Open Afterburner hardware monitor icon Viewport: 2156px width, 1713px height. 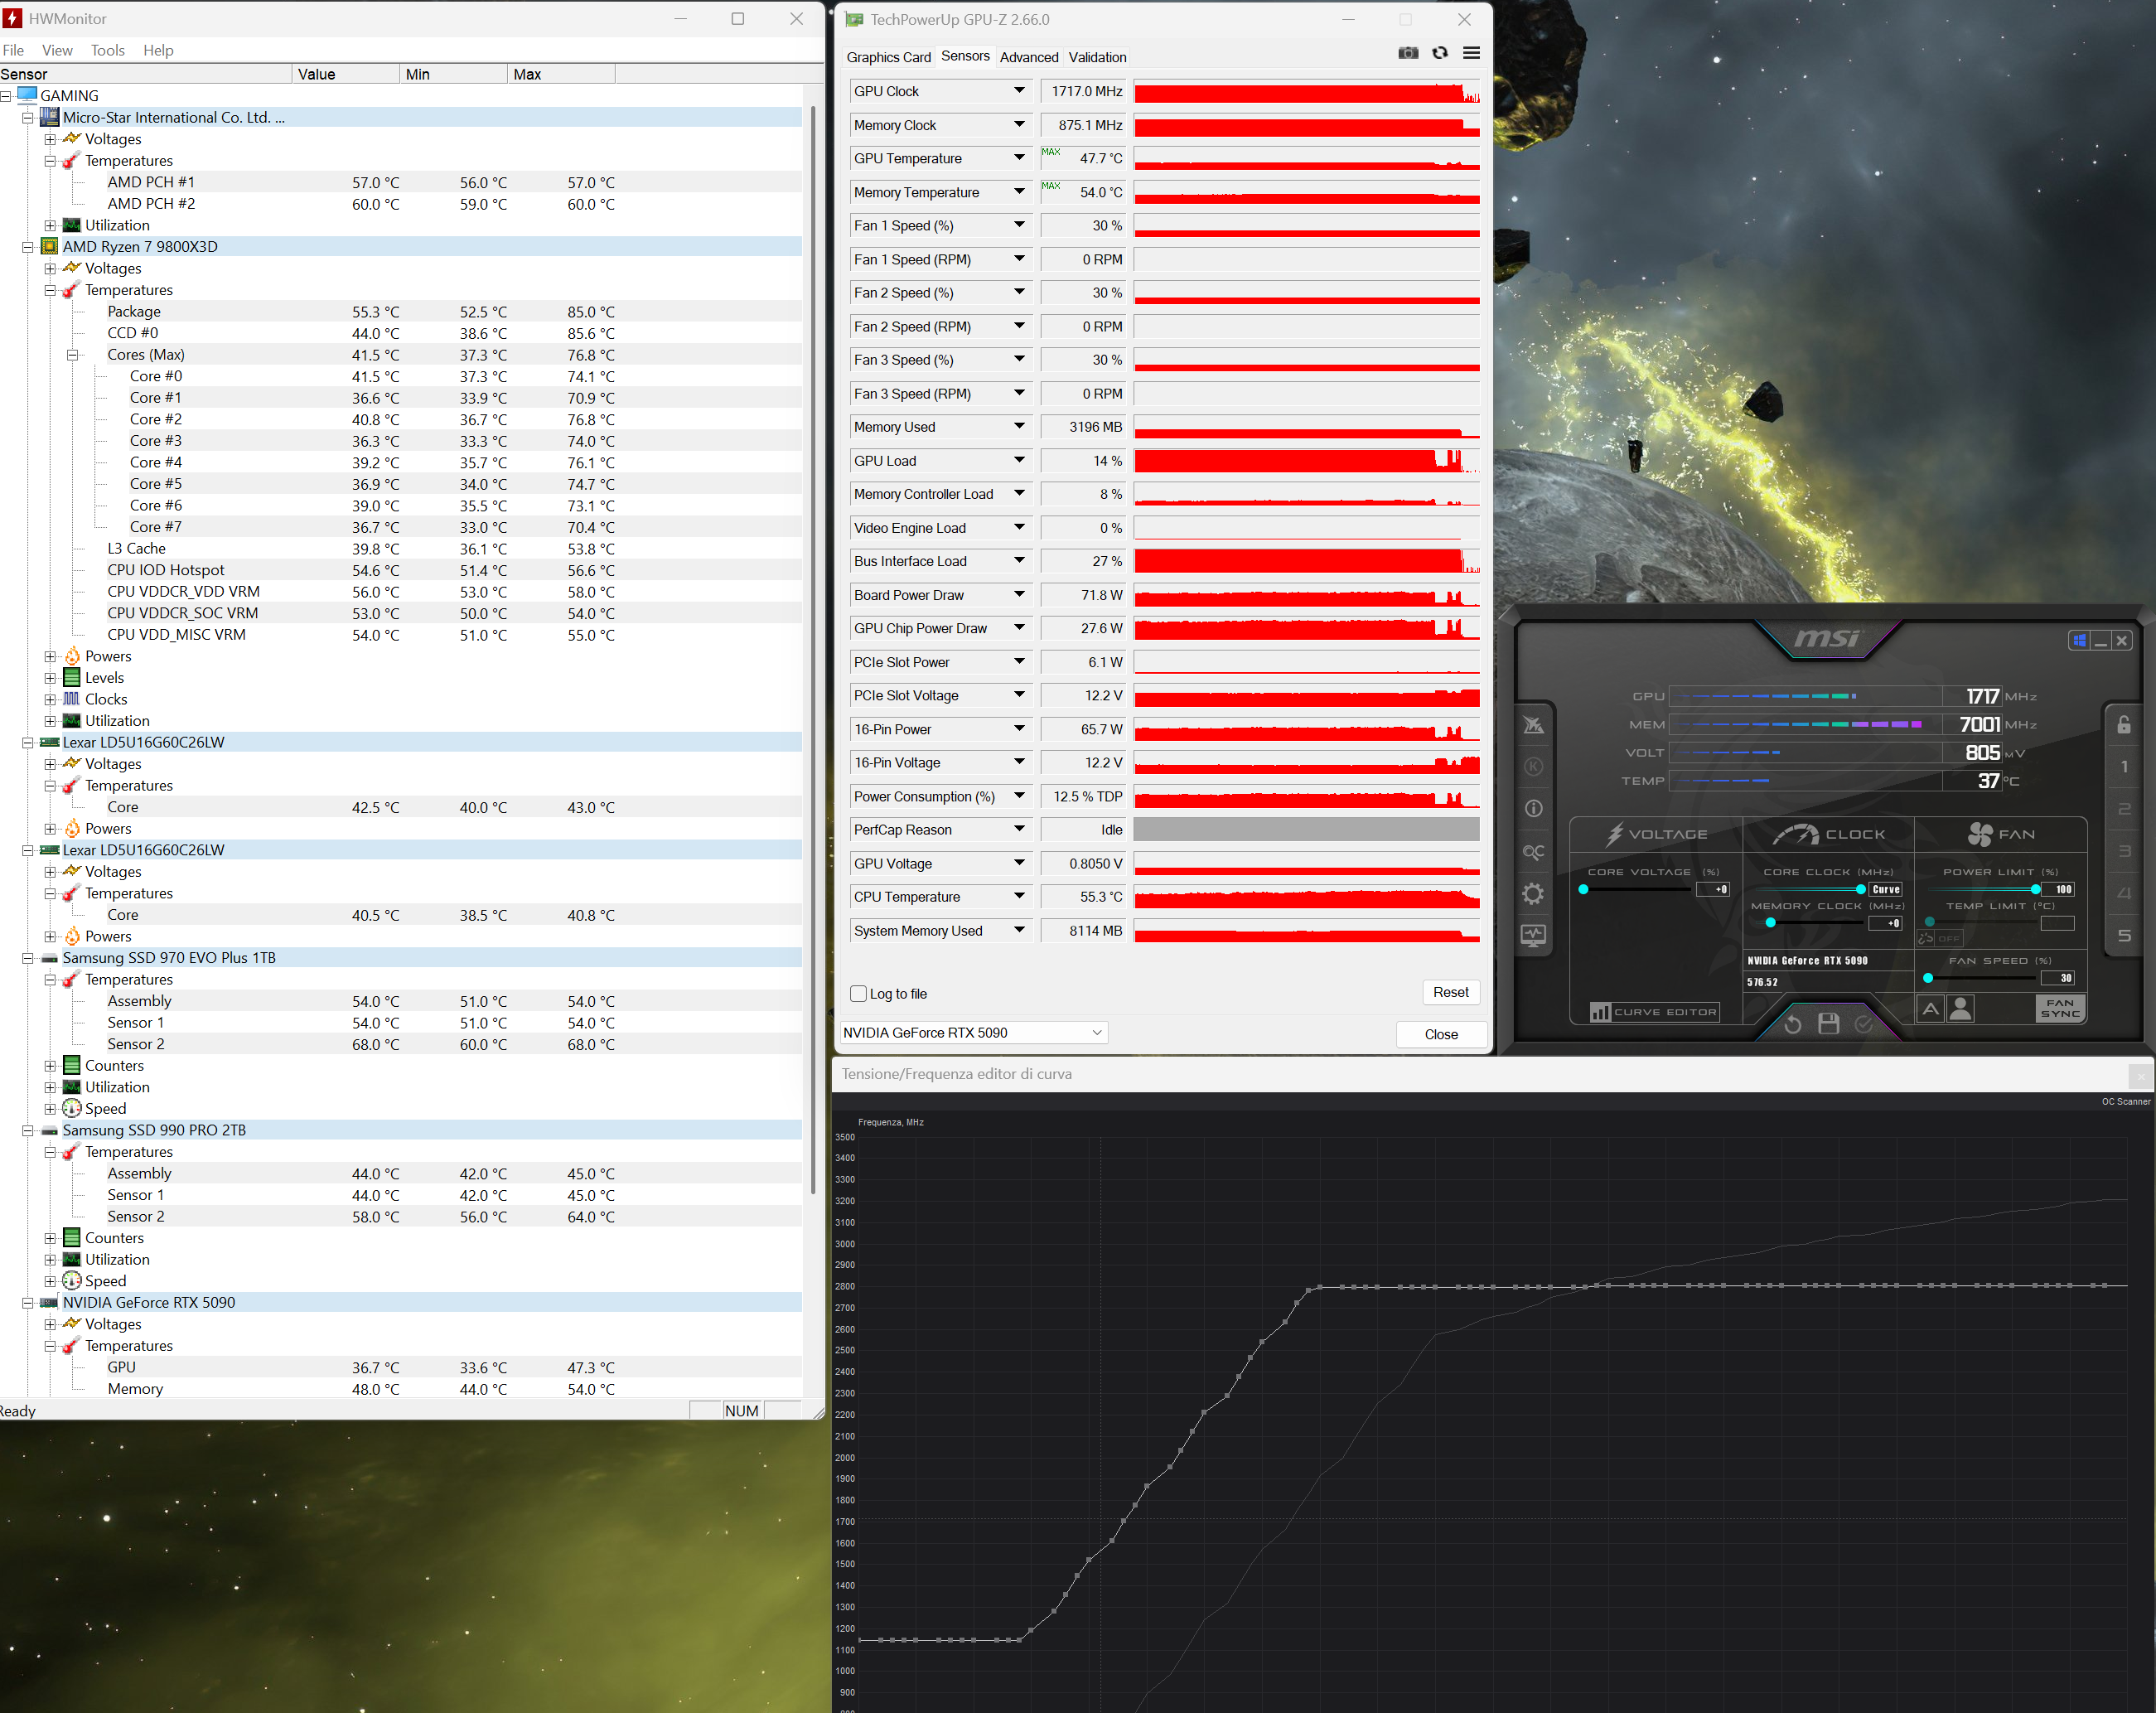pyautogui.click(x=1533, y=936)
